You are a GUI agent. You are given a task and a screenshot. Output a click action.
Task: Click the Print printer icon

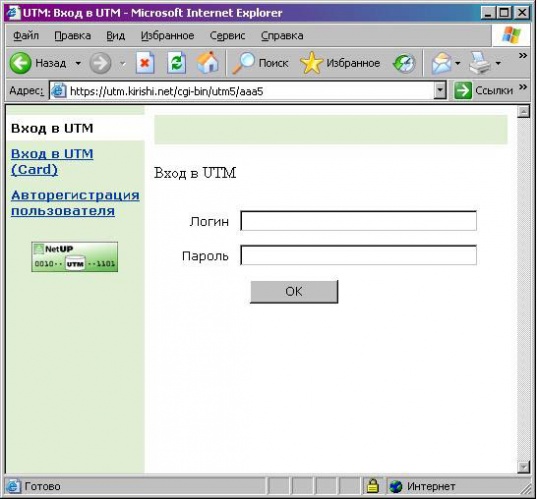click(480, 63)
